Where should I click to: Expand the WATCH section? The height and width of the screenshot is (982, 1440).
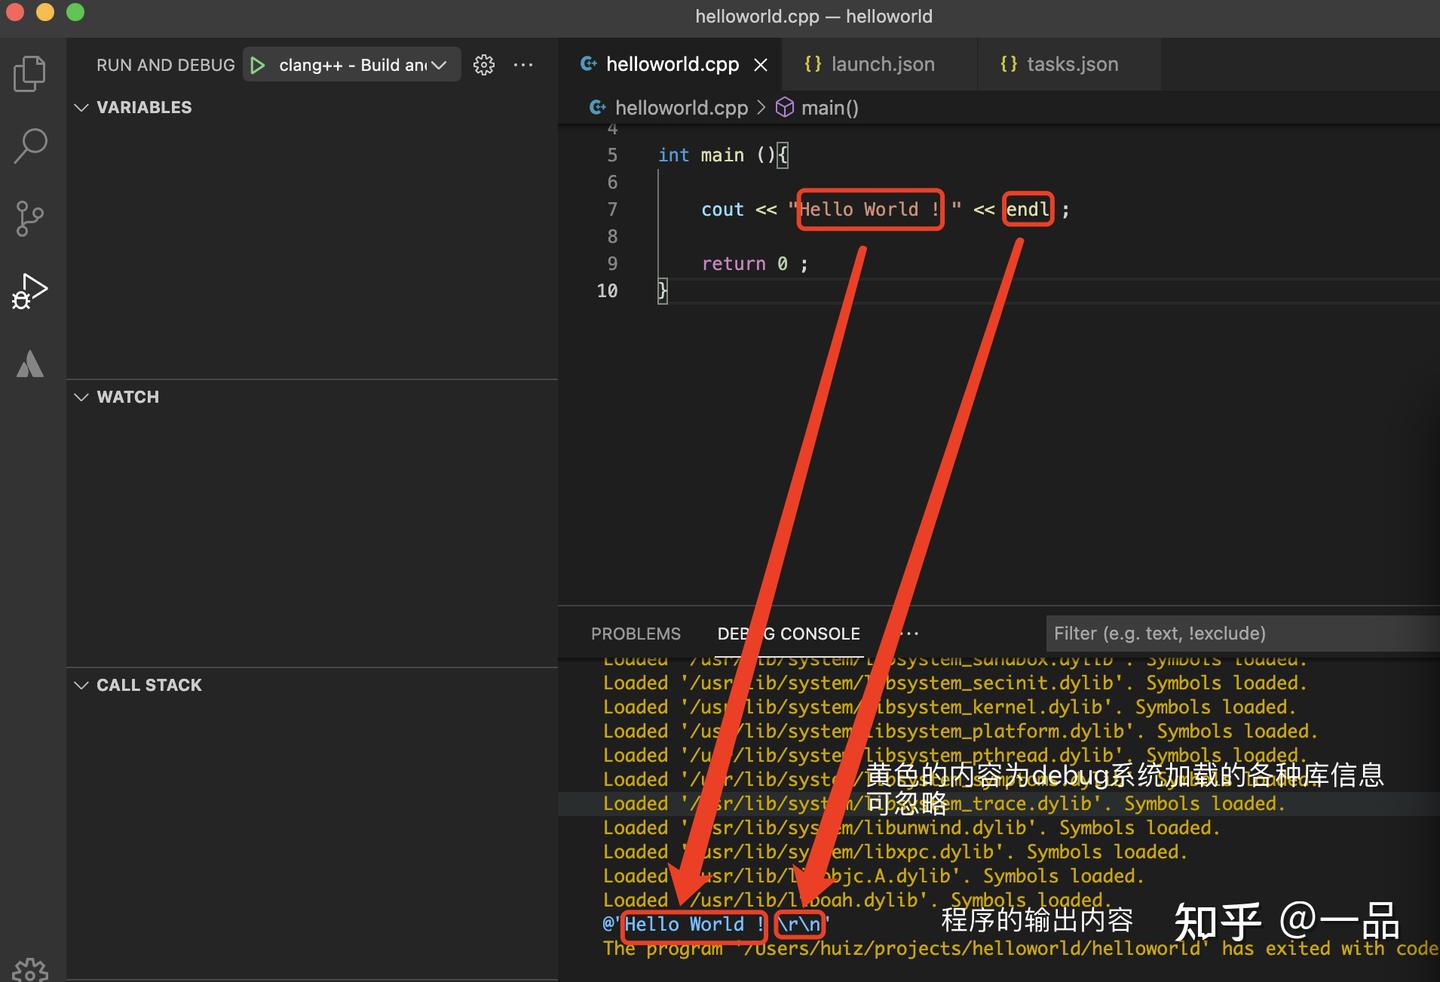pyautogui.click(x=81, y=397)
